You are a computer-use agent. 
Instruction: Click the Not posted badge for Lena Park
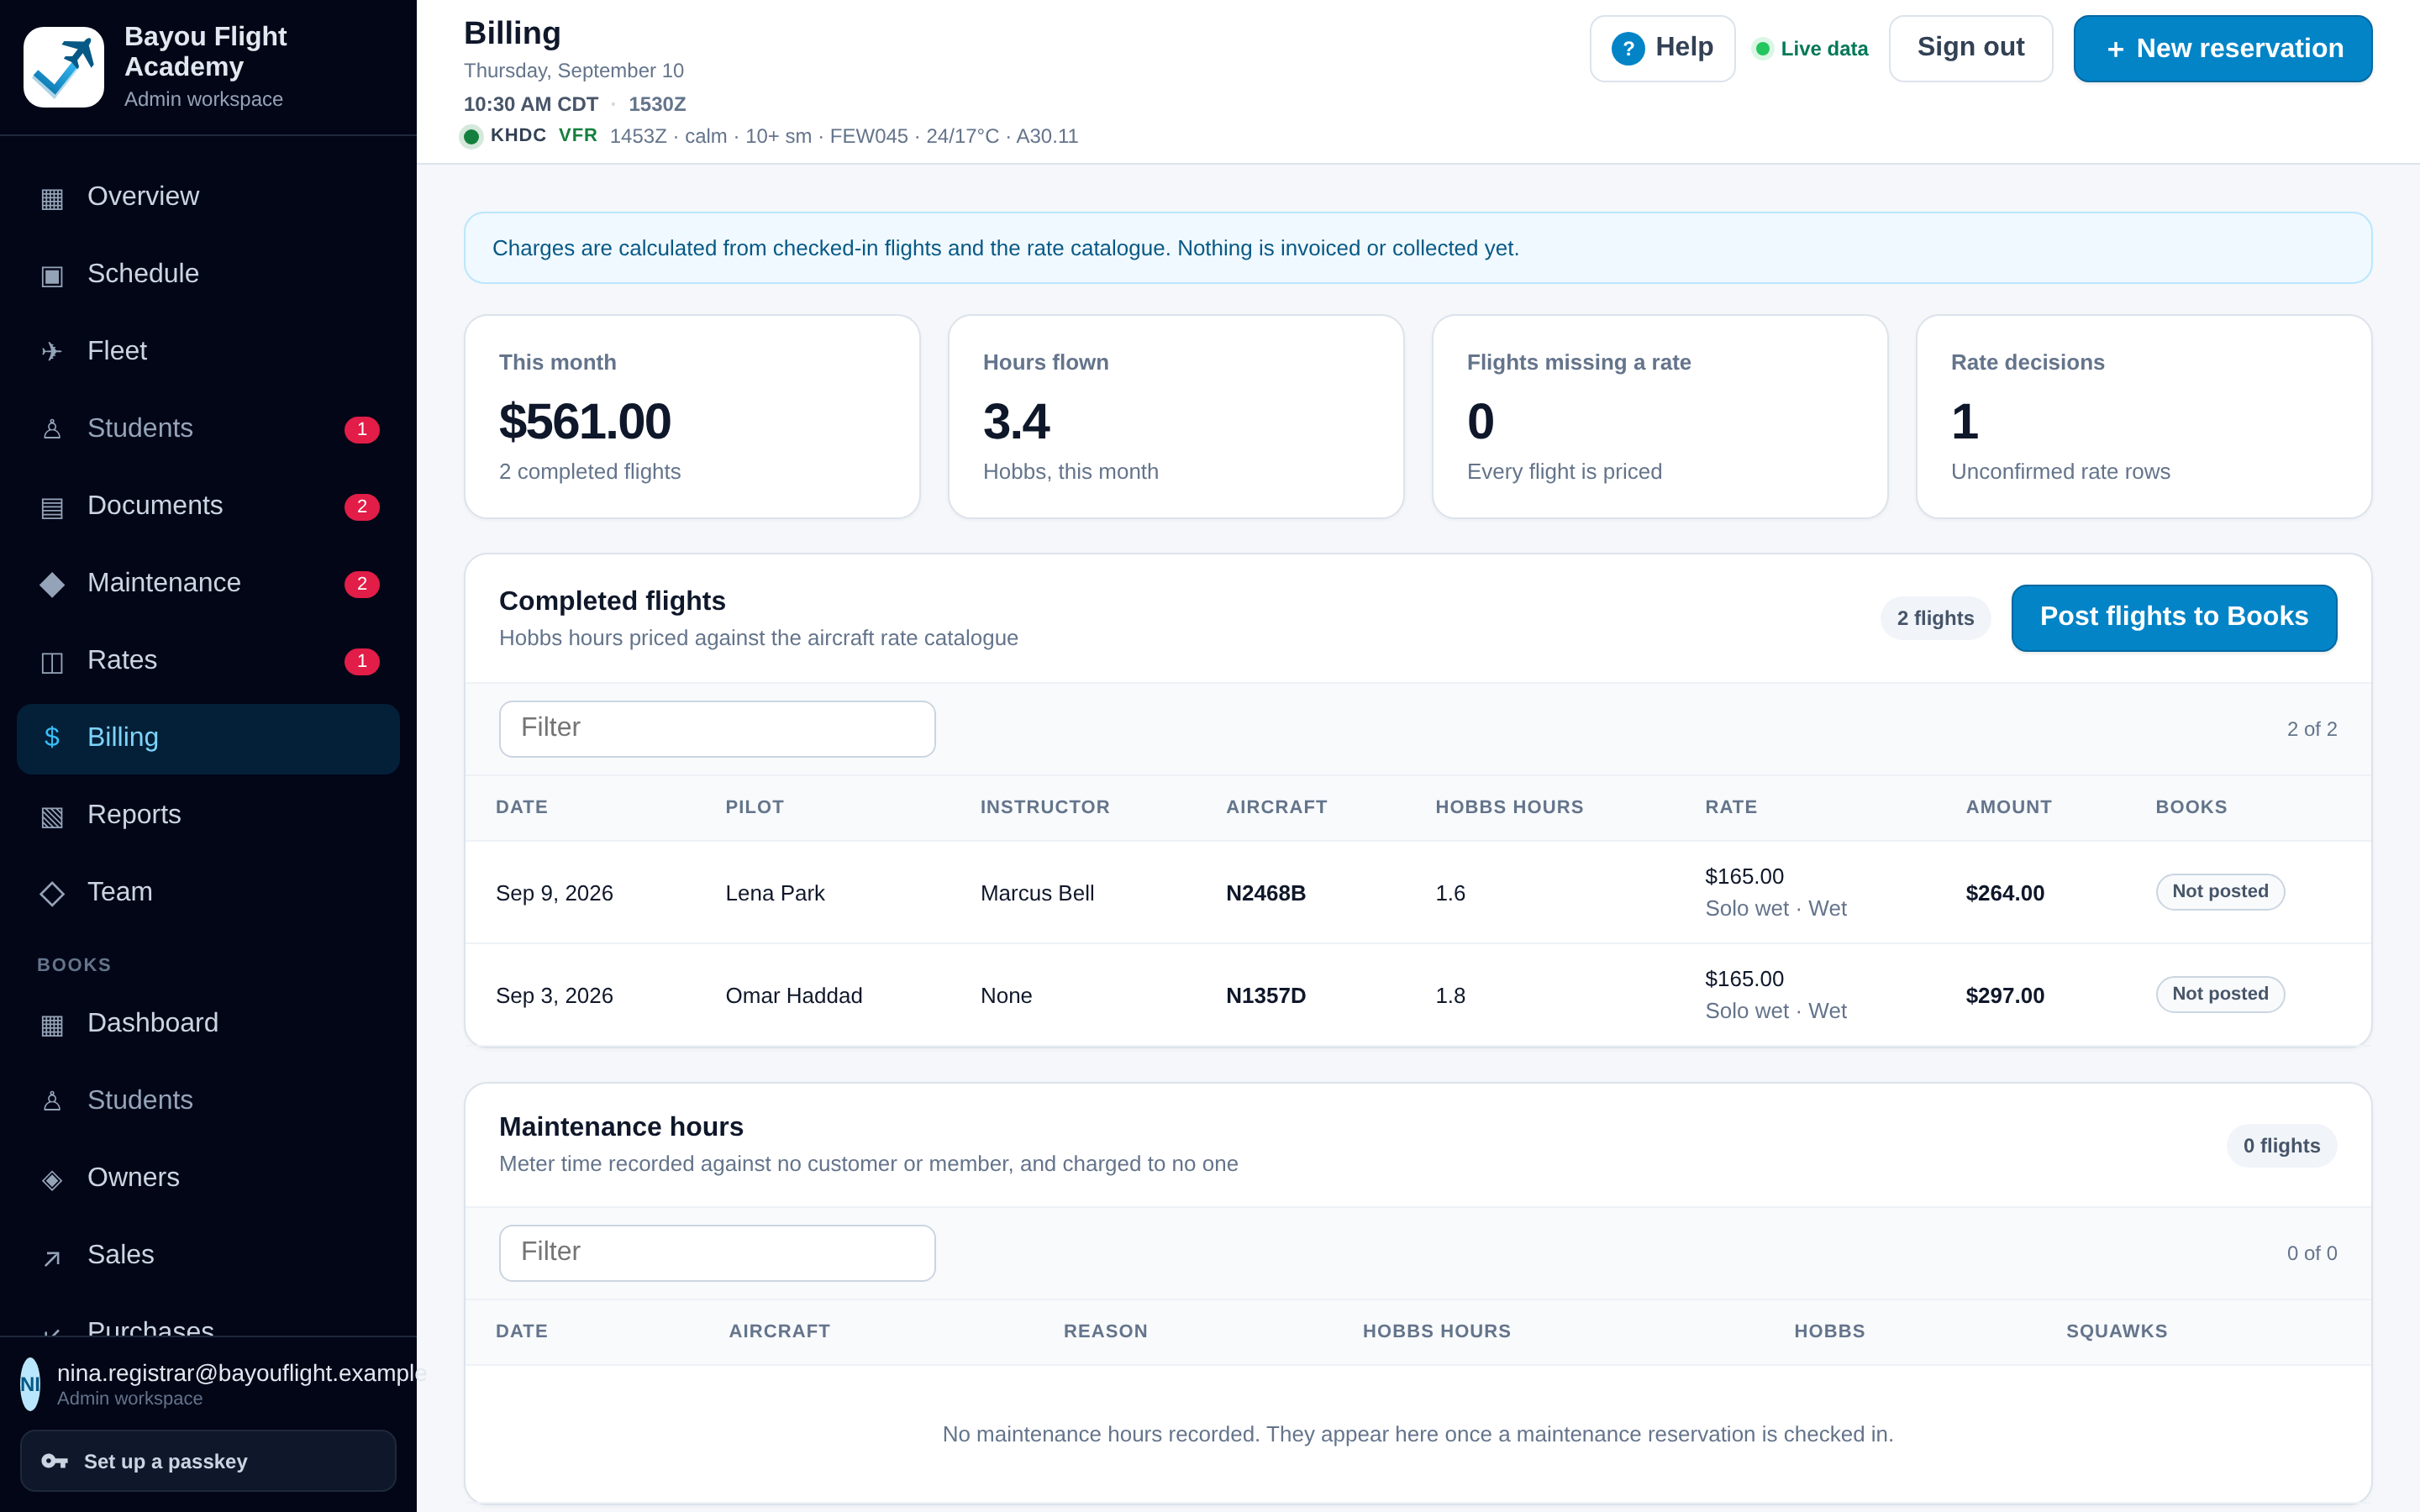[x=2220, y=891]
